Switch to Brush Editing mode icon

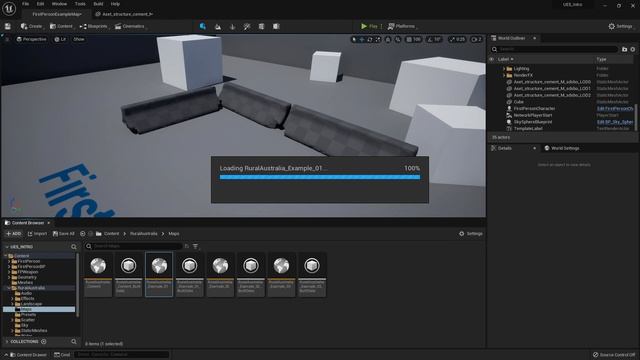[x=276, y=27]
